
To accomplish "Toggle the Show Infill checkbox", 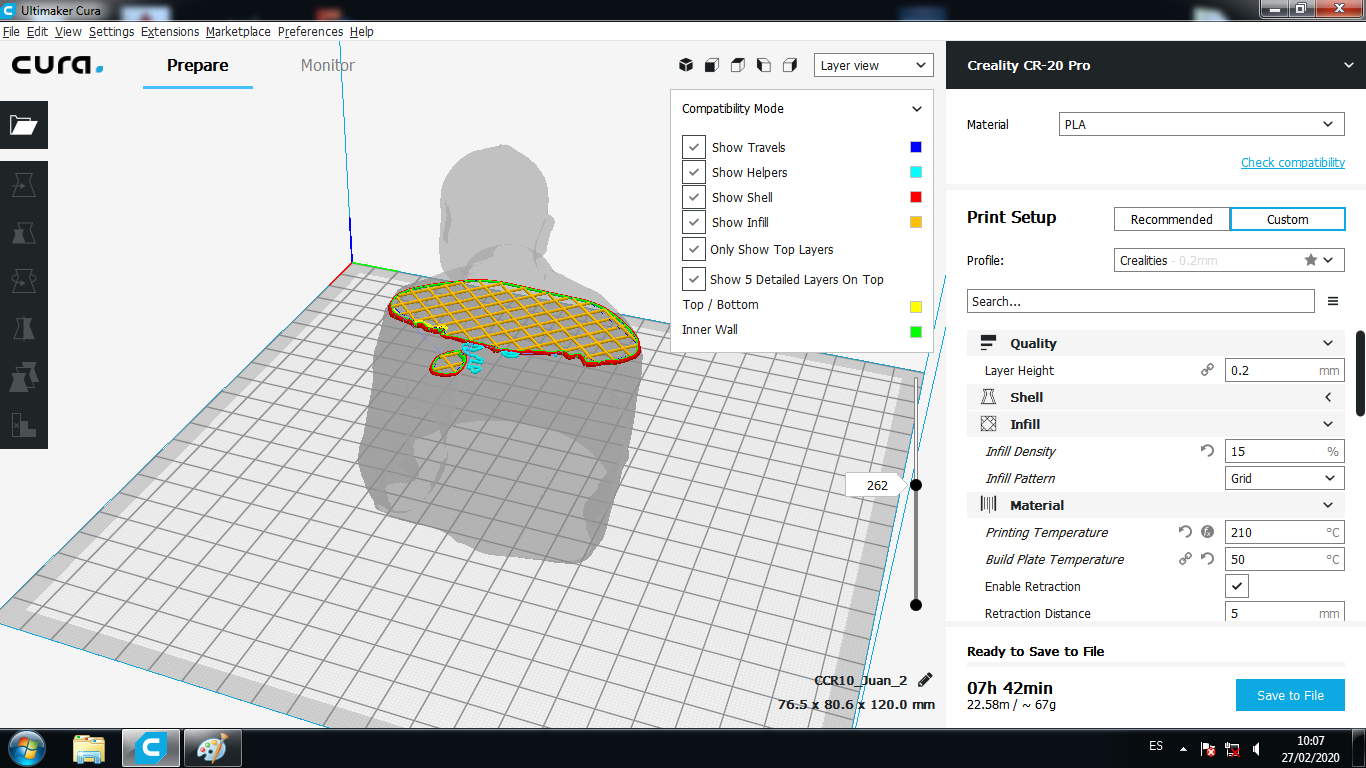I will pyautogui.click(x=694, y=222).
